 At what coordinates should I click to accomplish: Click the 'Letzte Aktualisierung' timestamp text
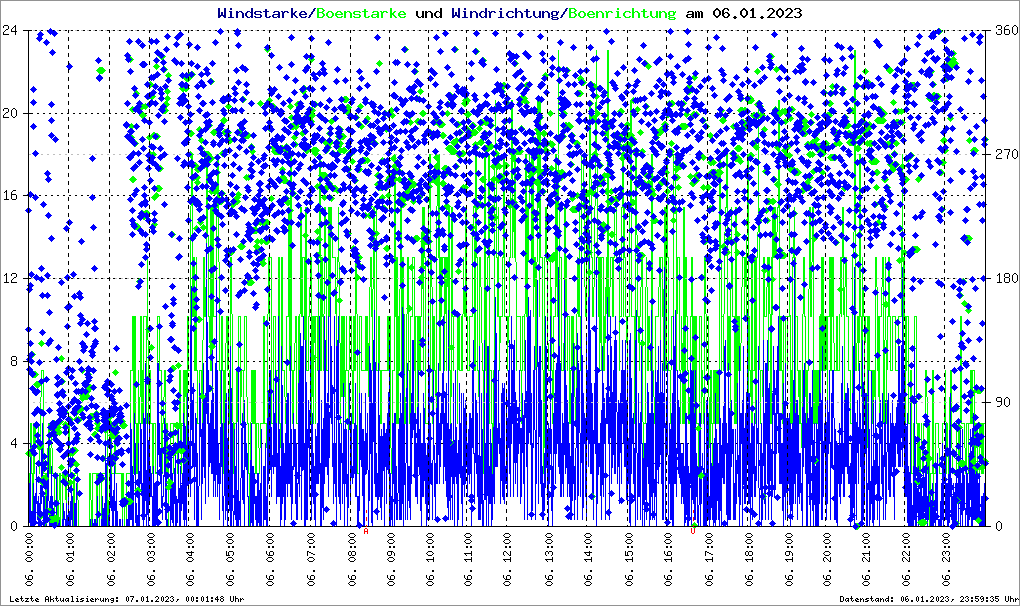click(x=127, y=599)
